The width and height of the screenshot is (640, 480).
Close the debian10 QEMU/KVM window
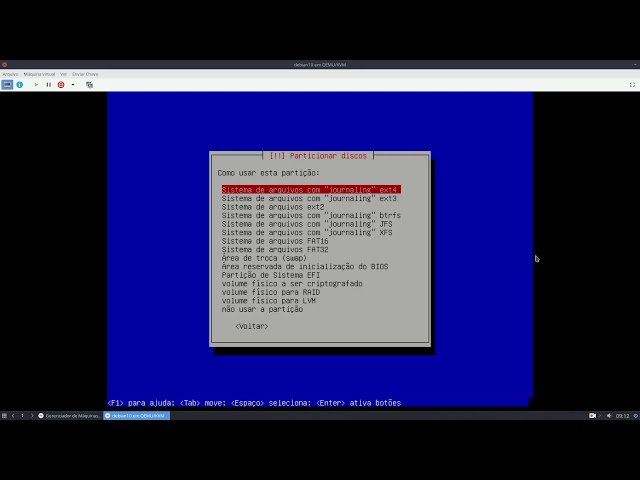pyautogui.click(x=4, y=64)
